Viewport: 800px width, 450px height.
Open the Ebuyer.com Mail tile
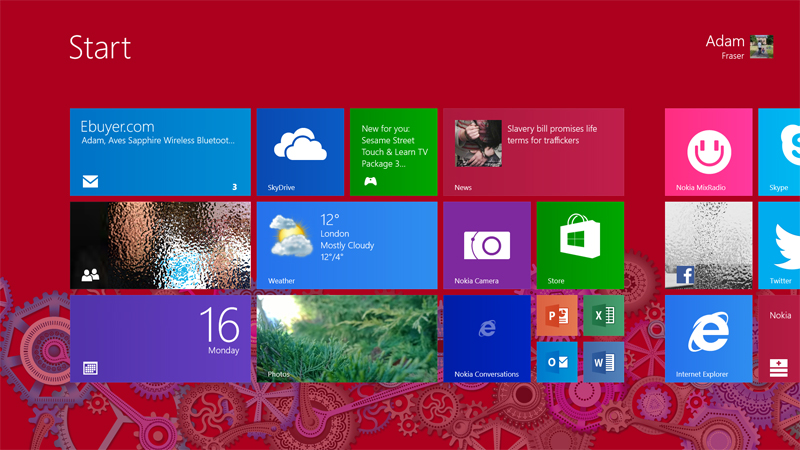pyautogui.click(x=160, y=152)
